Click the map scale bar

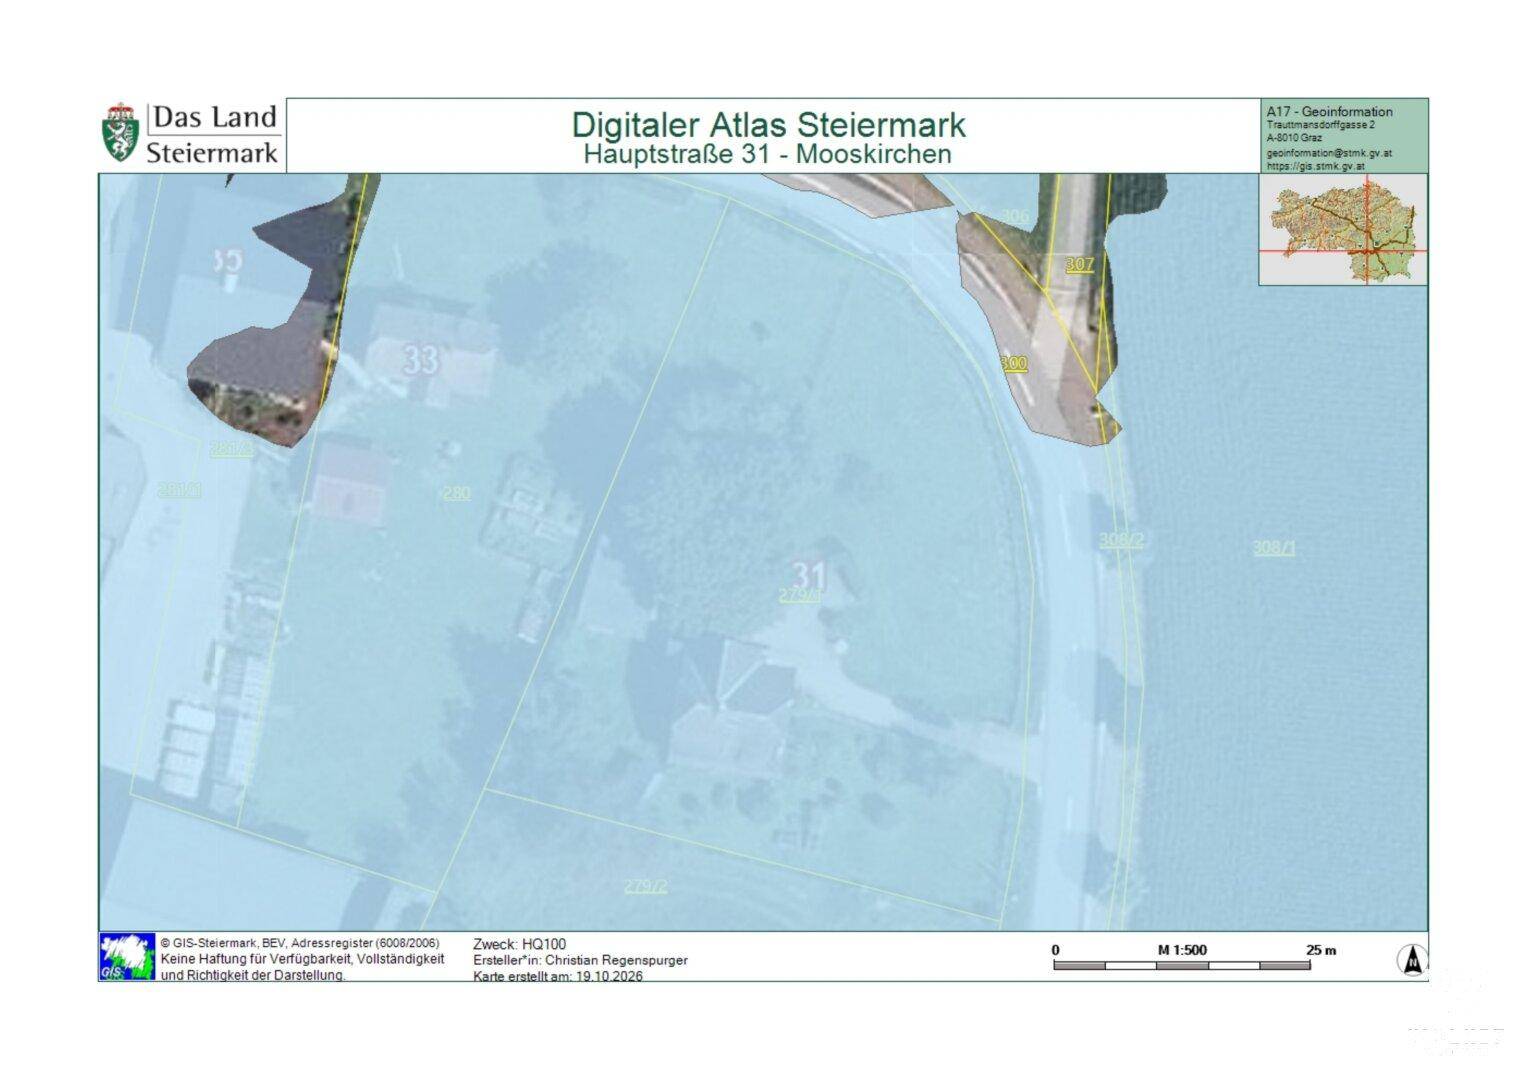pyautogui.click(x=1182, y=966)
